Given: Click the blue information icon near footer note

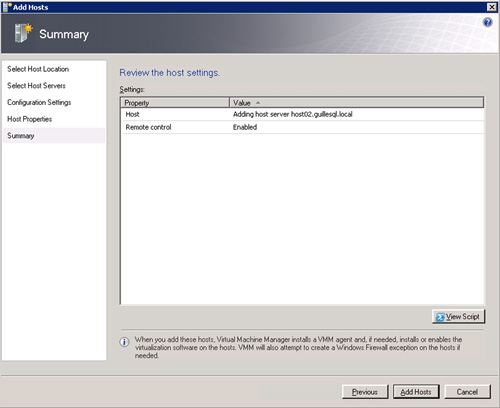Looking at the screenshot, I should (124, 342).
